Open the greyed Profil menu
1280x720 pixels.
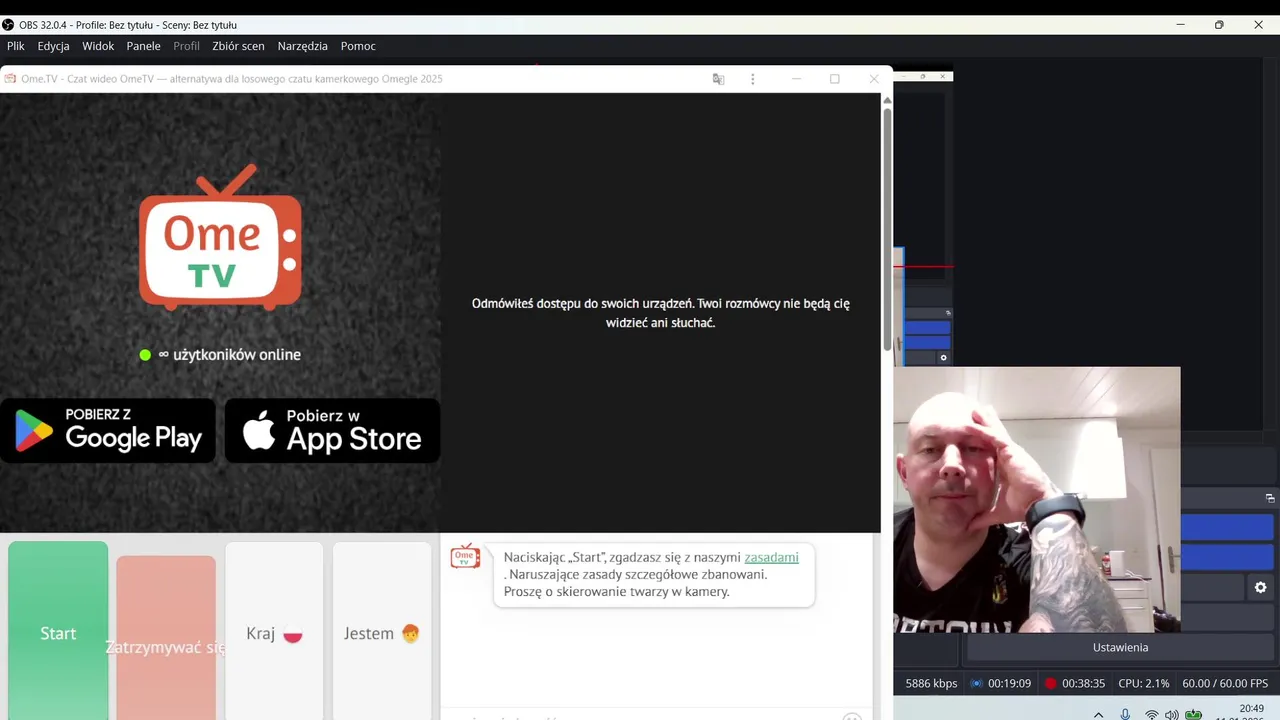pos(186,46)
